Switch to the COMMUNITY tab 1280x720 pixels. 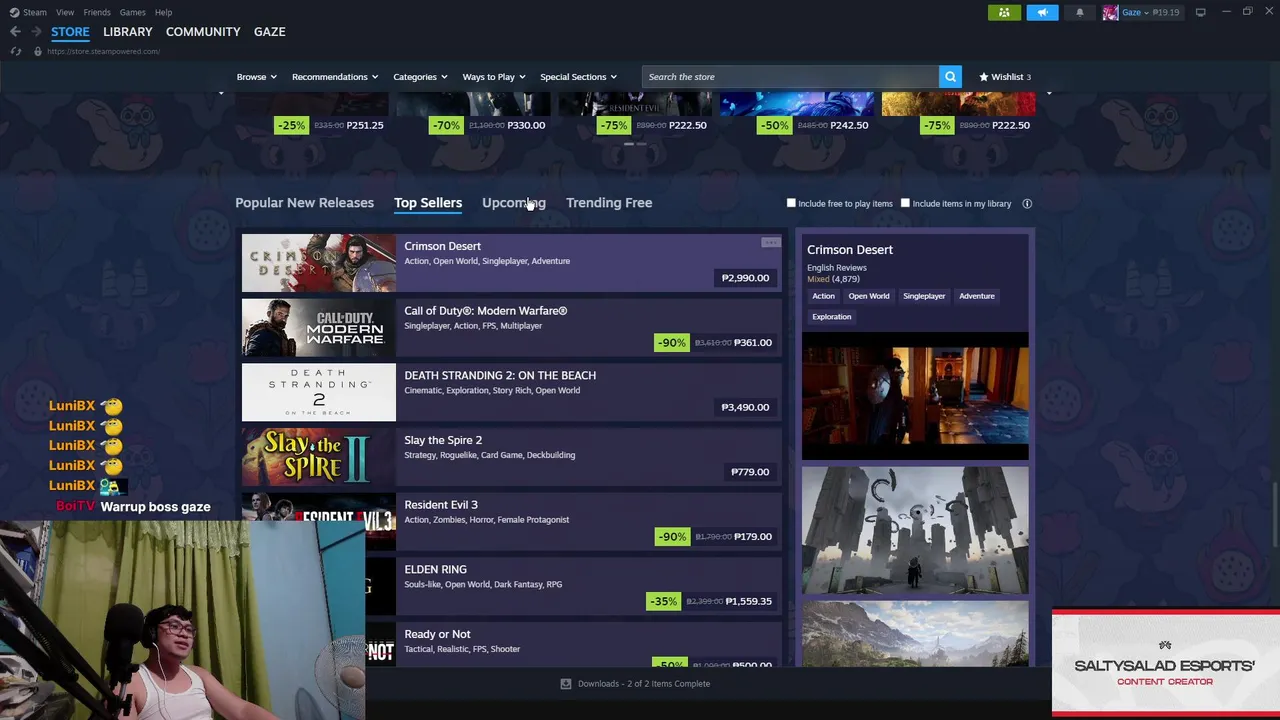(x=203, y=32)
